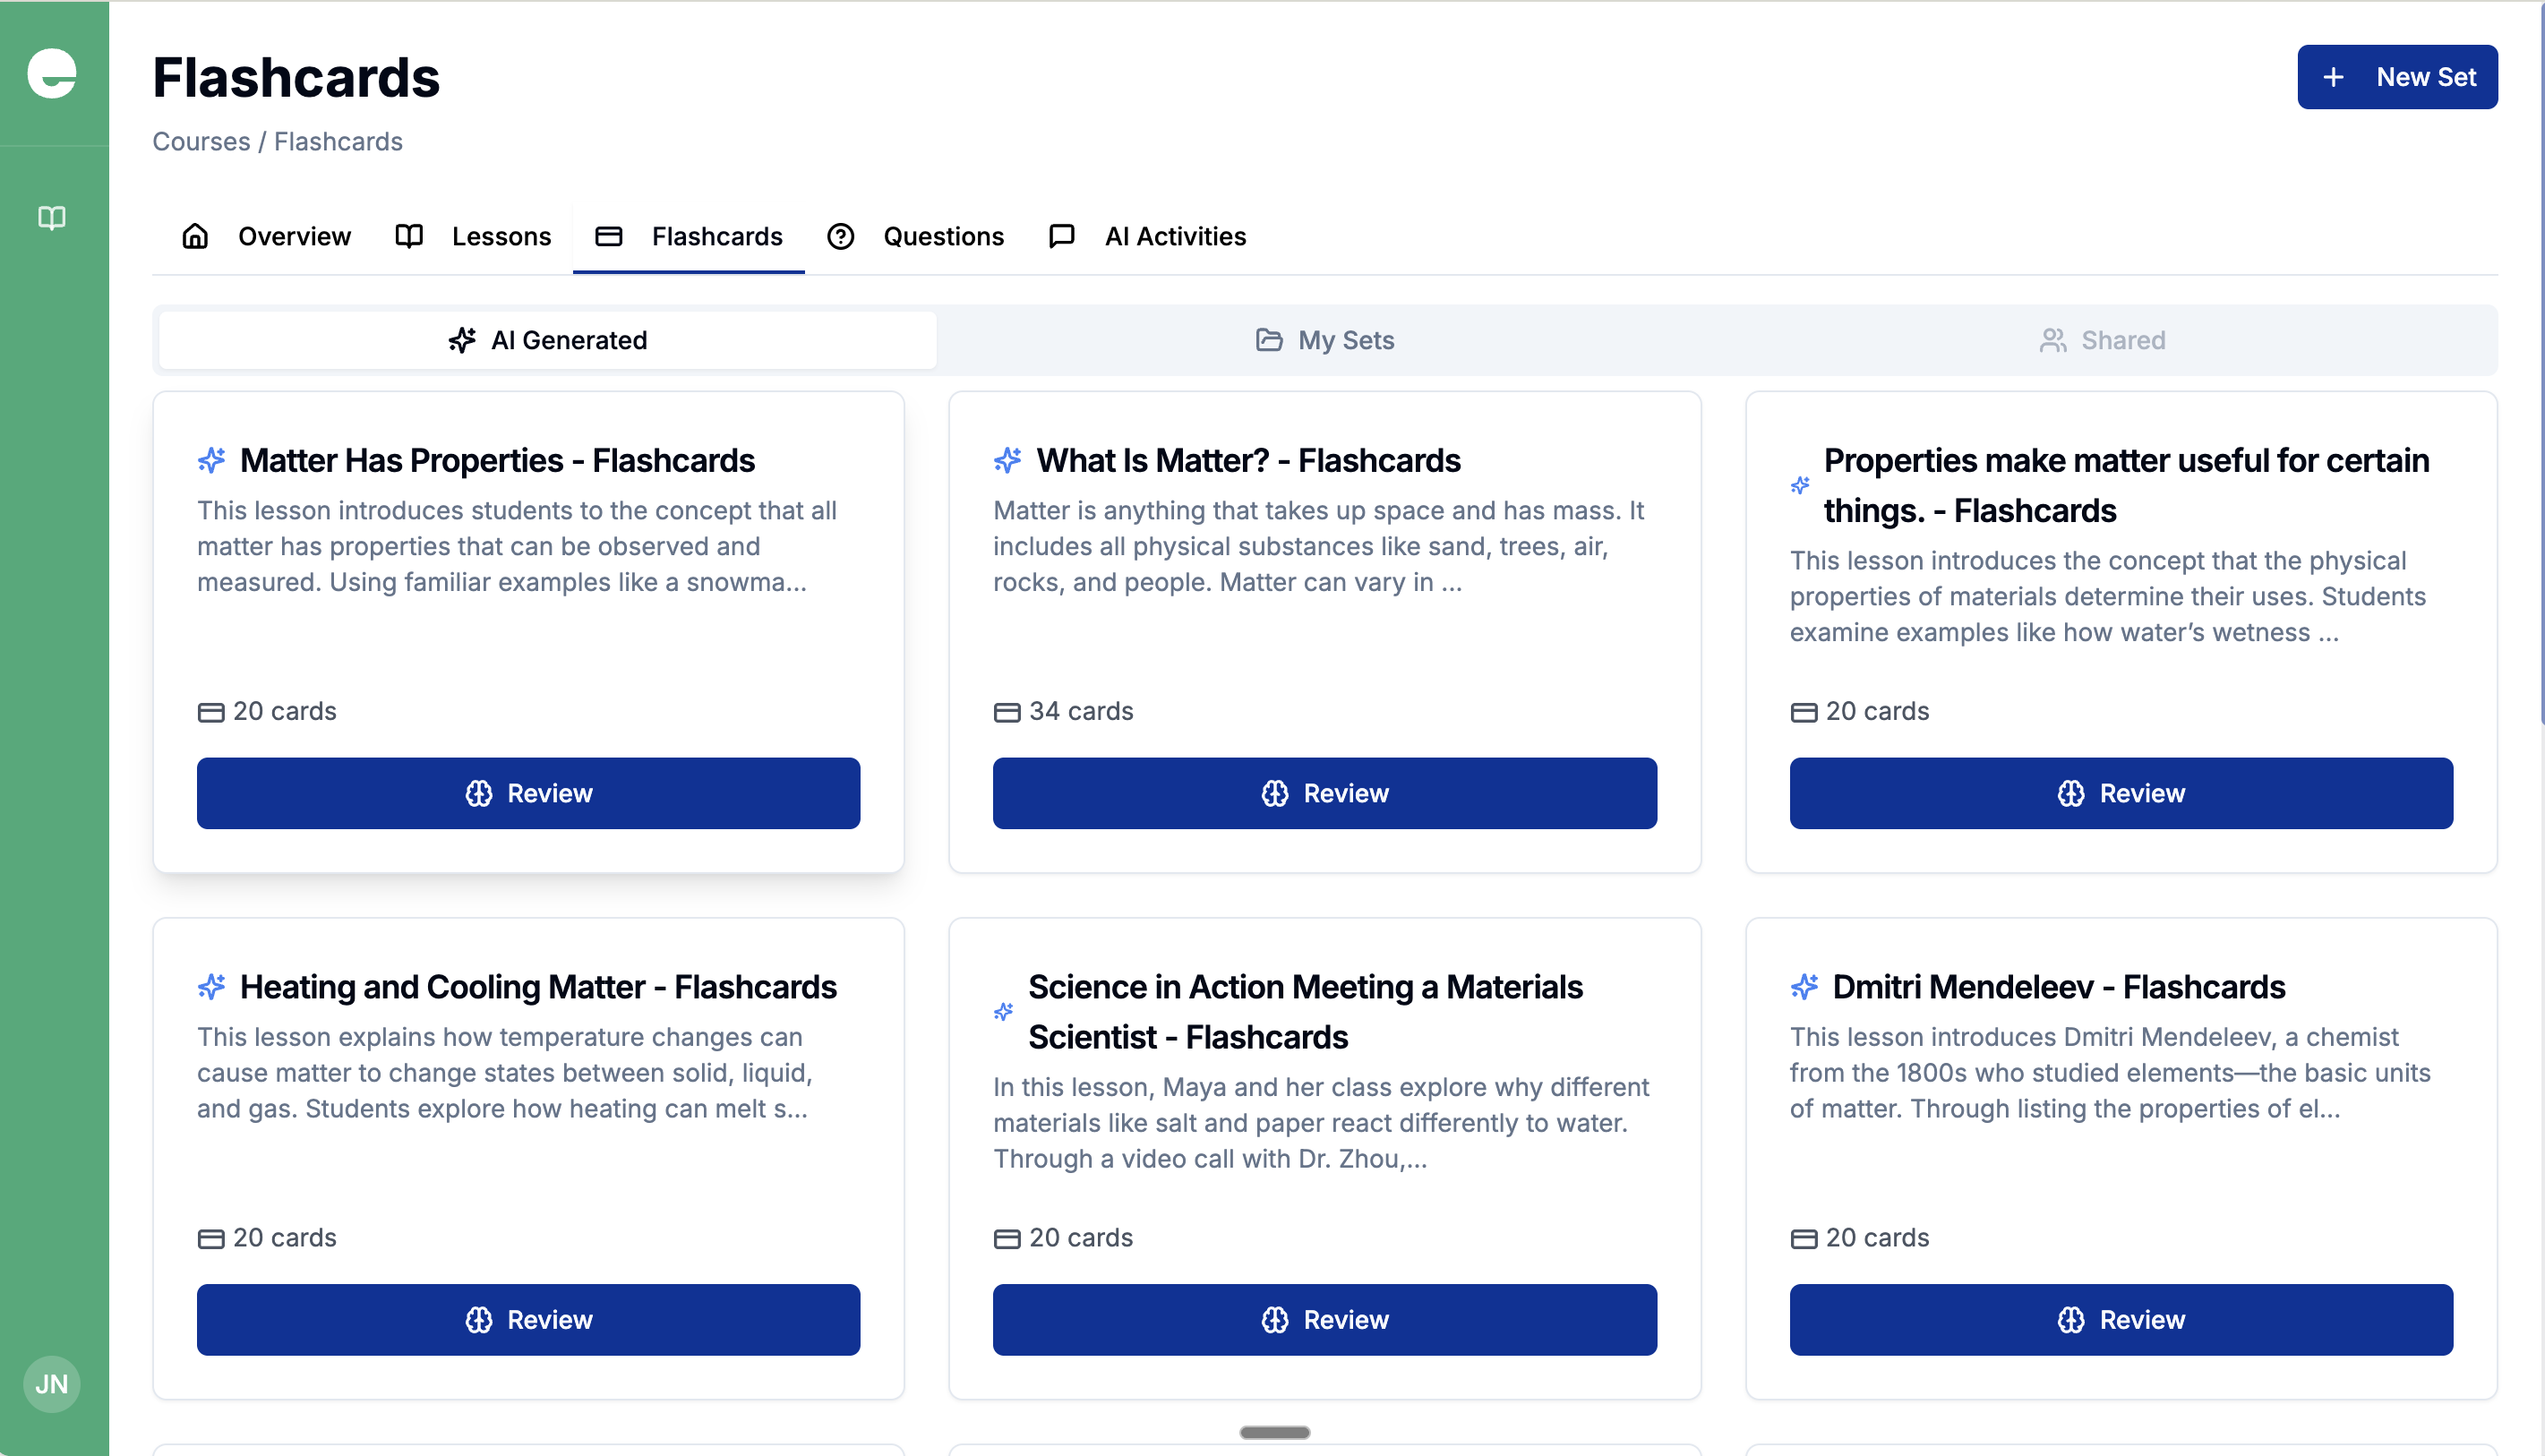The width and height of the screenshot is (2545, 1456).
Task: Click the What Is Matter? card description
Action: 1318,546
